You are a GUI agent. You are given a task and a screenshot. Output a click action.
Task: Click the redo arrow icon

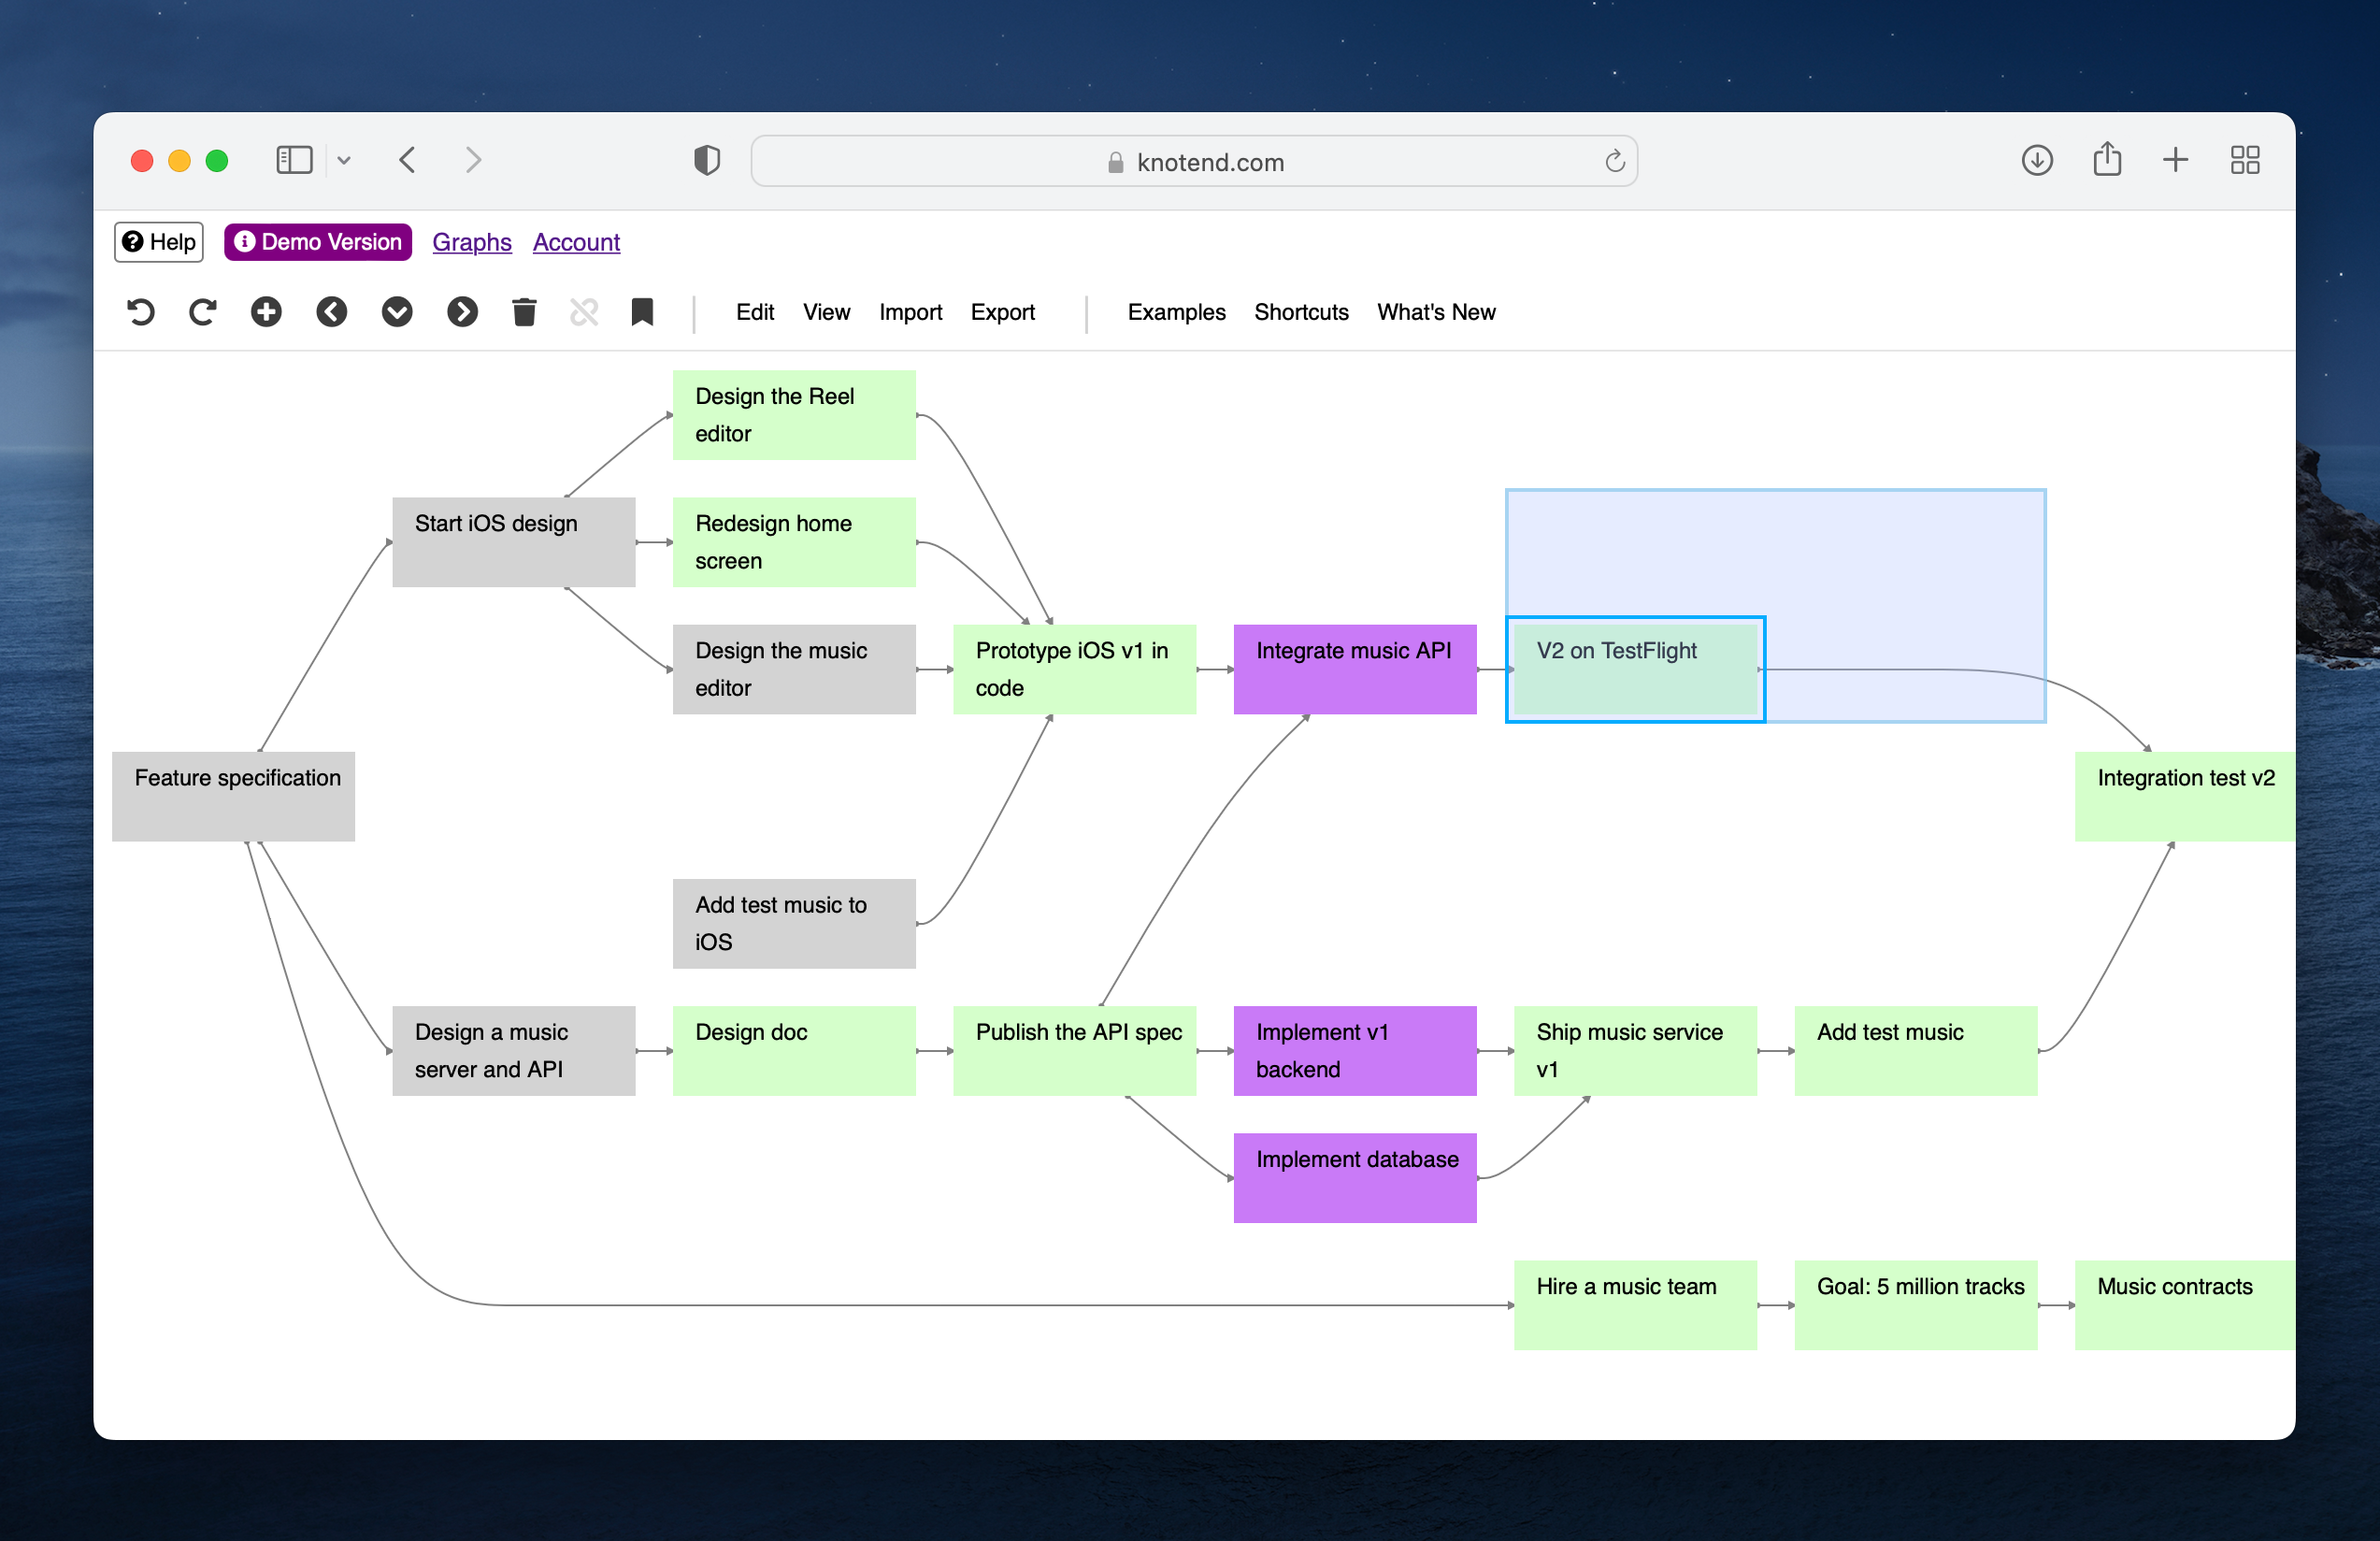tap(203, 312)
